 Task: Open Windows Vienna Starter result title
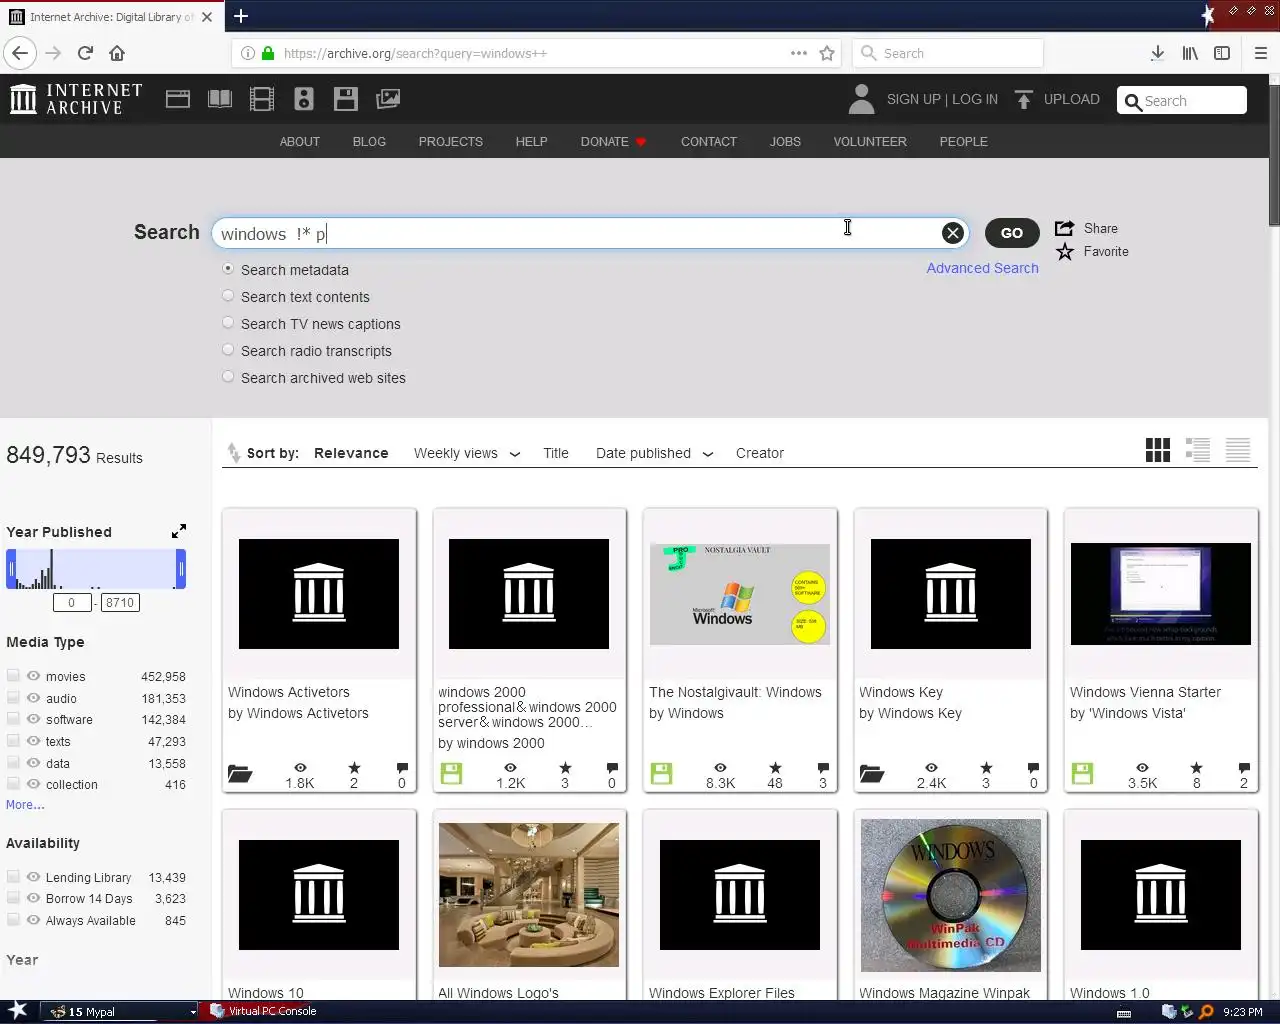pos(1145,692)
